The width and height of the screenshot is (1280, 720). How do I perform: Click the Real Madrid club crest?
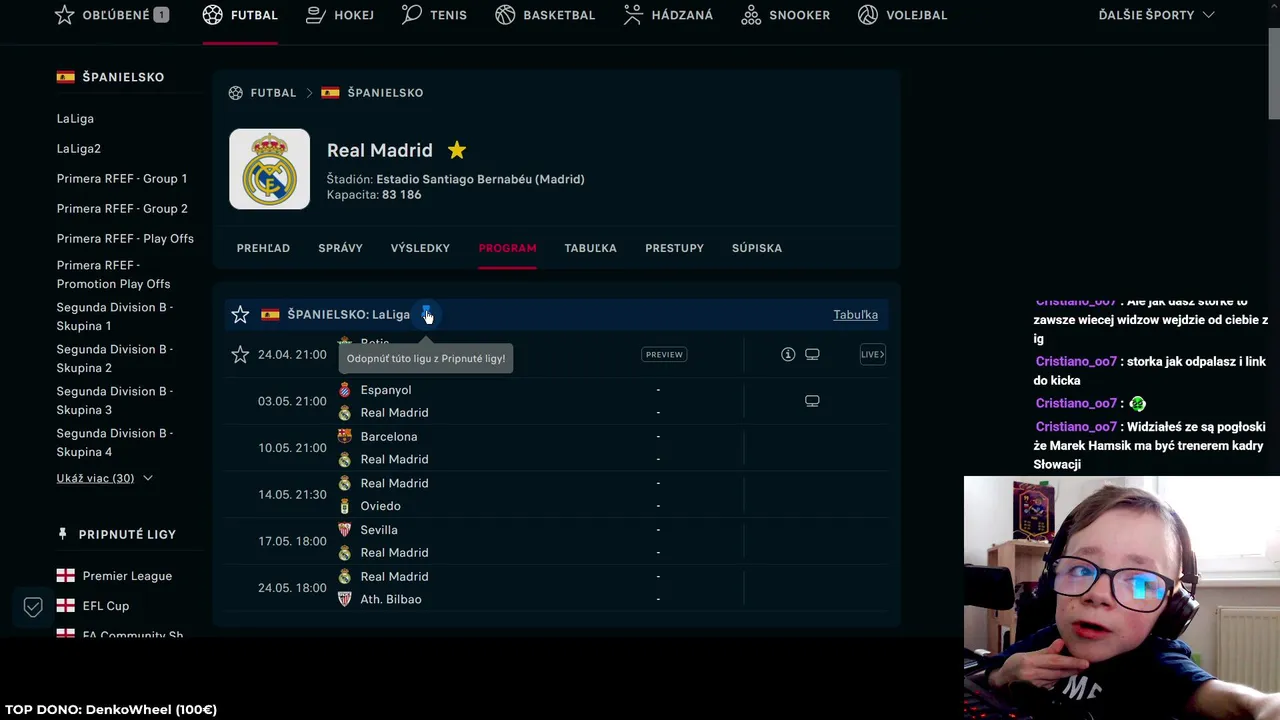270,169
